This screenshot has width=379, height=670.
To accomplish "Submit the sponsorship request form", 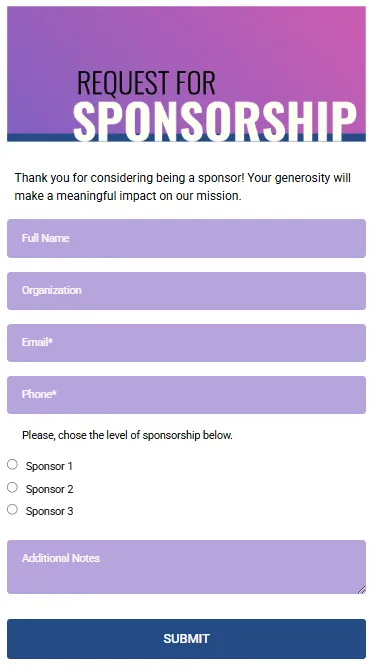I will [x=186, y=639].
